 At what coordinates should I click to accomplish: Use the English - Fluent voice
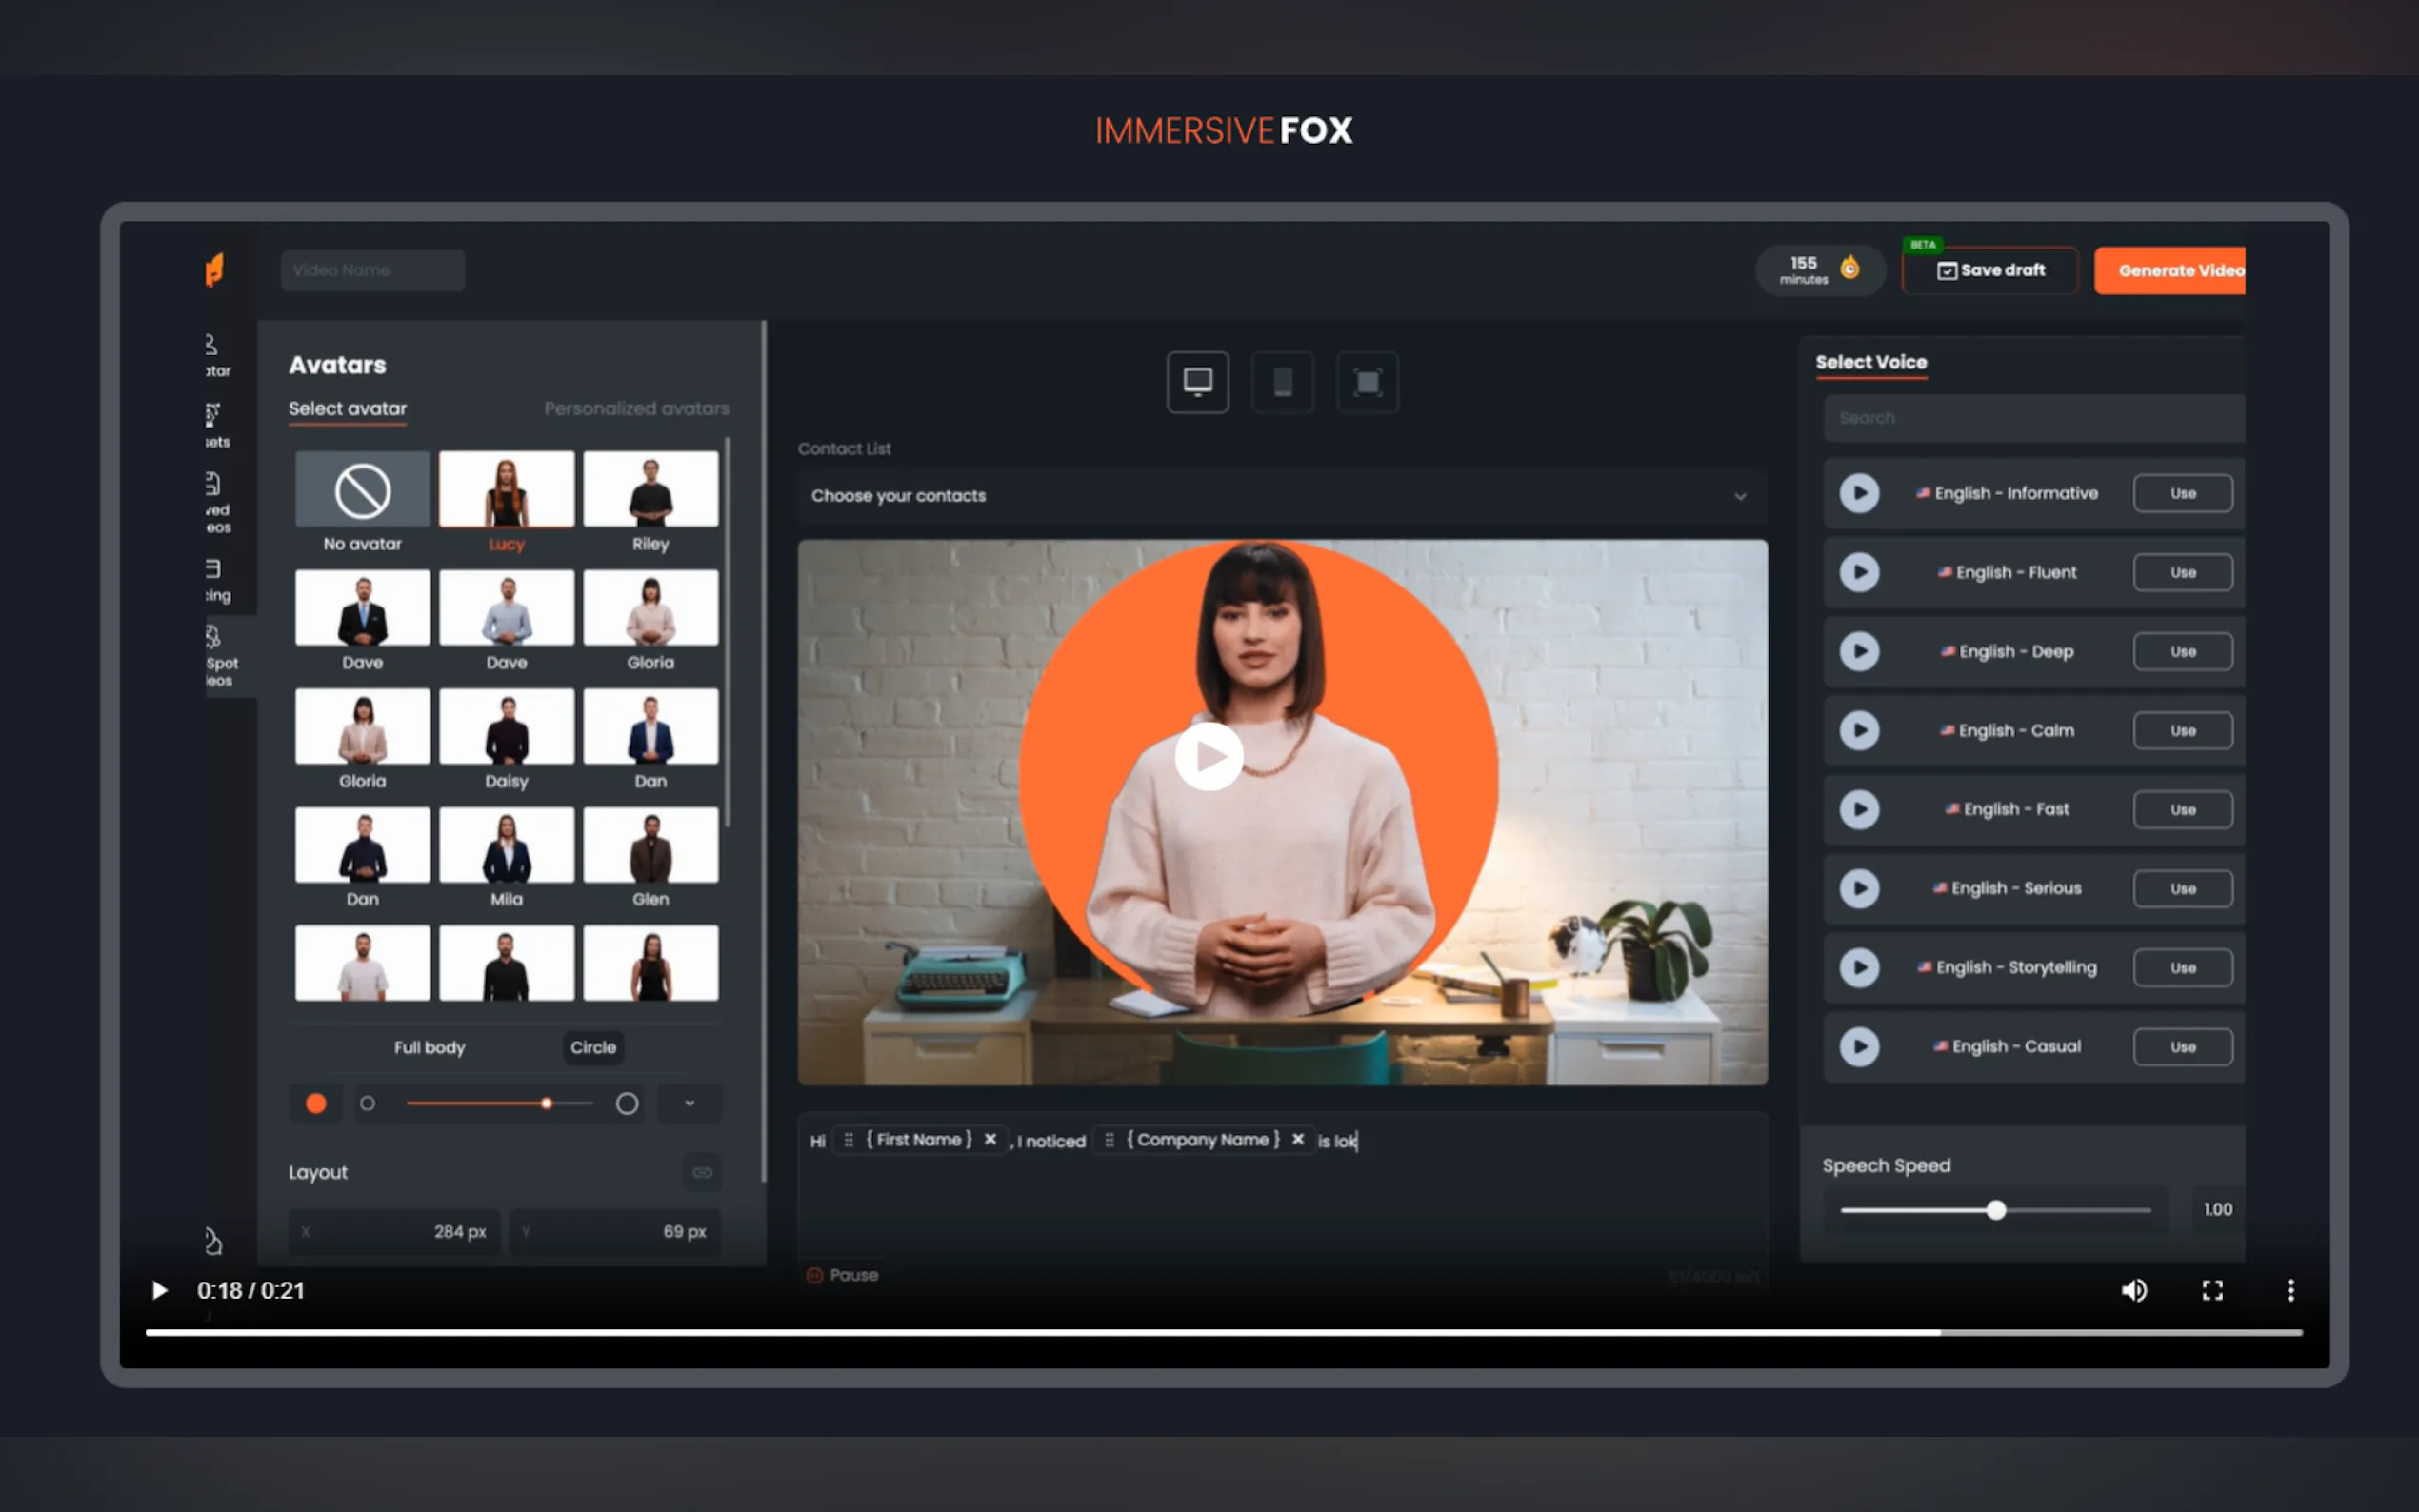(x=2182, y=572)
